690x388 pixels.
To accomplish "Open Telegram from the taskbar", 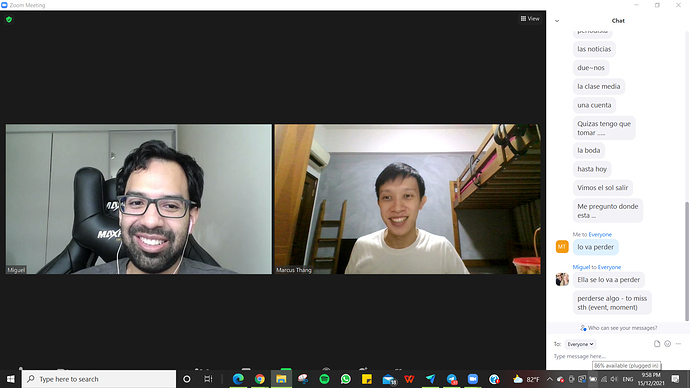I will coord(452,379).
